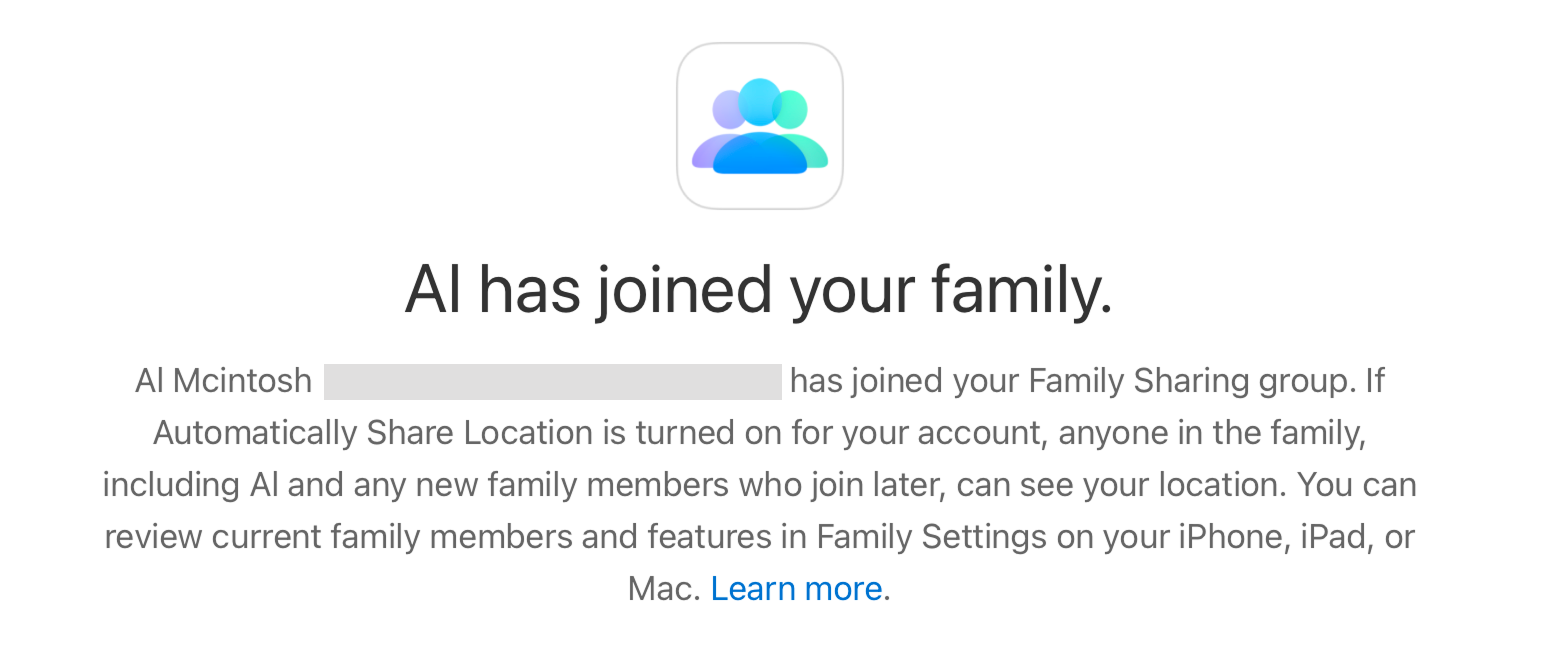Screen dimensions: 1546x650
Task: Click the gray redacted email bar
Action: pyautogui.click(x=552, y=382)
